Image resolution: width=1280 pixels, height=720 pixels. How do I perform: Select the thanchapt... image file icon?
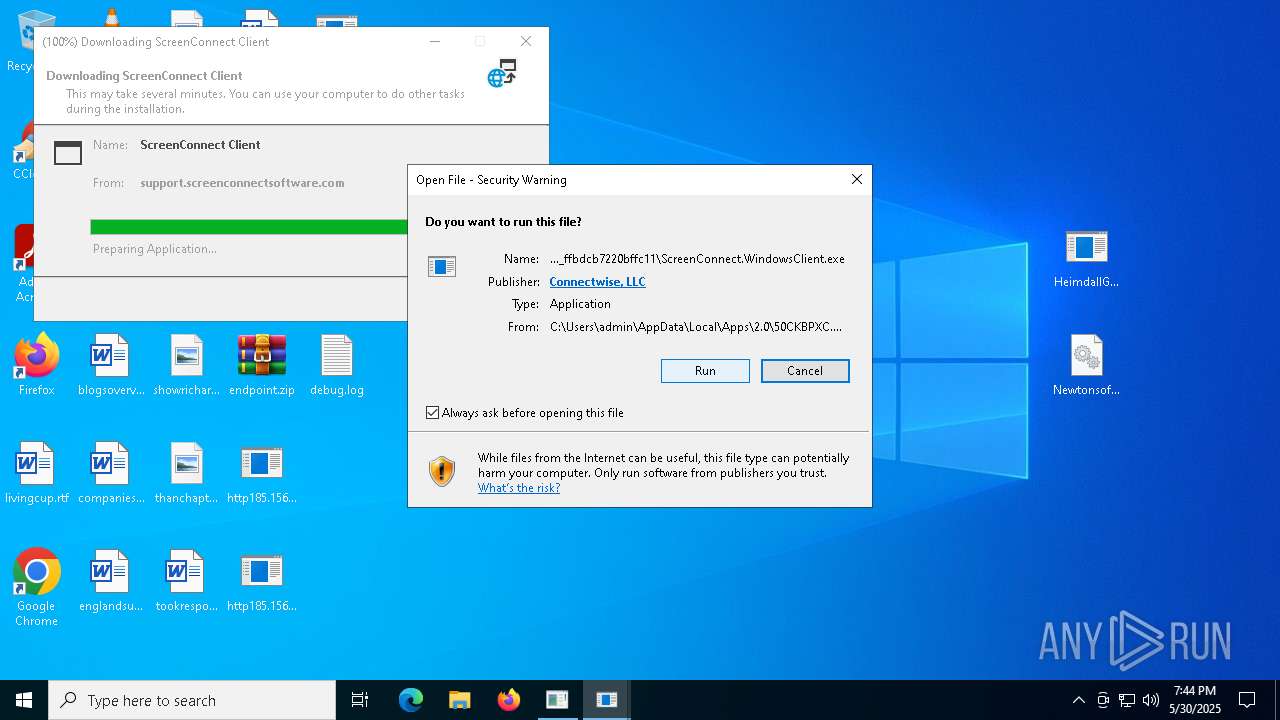(x=186, y=473)
